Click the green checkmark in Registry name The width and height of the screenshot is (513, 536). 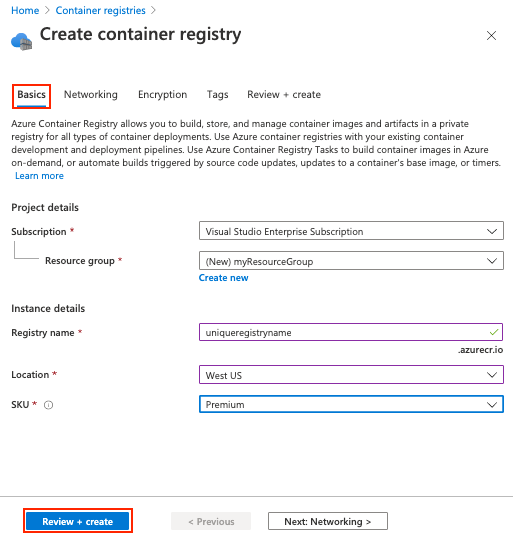tap(494, 332)
